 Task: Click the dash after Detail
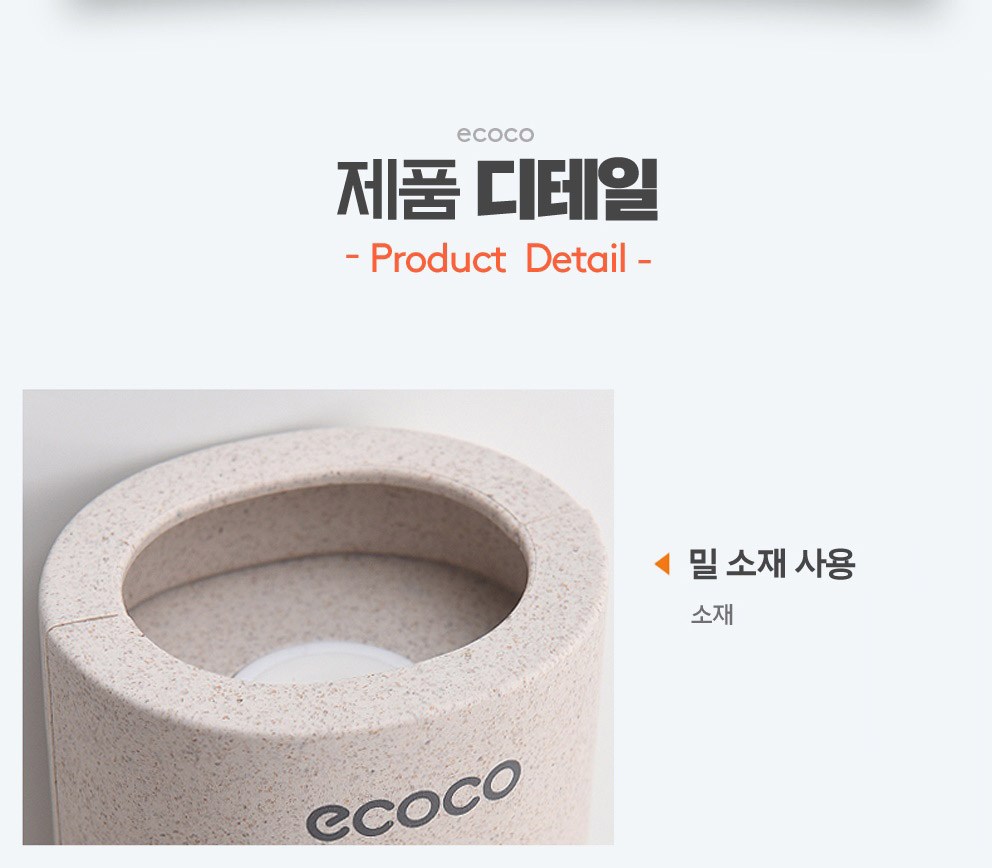[x=644, y=259]
